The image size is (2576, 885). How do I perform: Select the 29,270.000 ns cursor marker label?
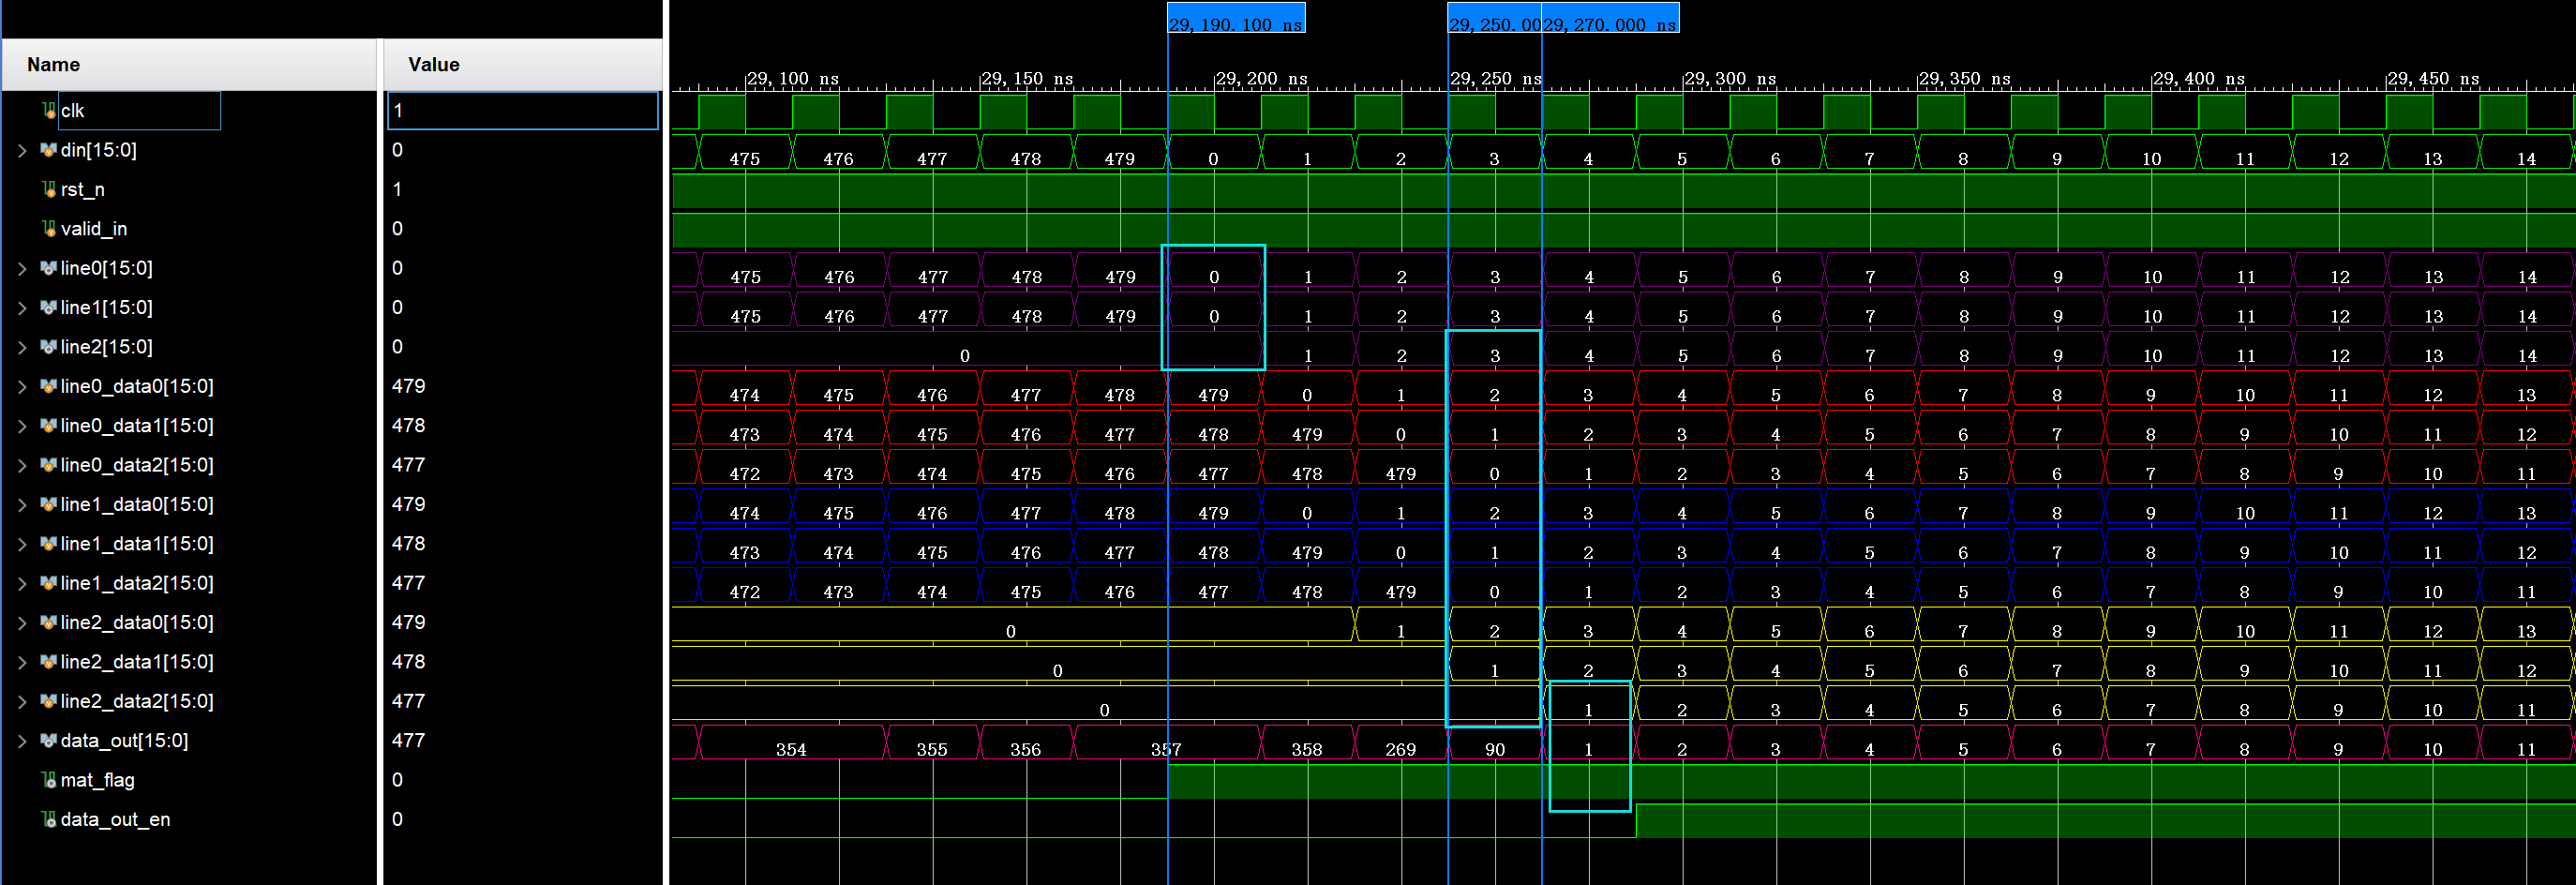(1610, 18)
